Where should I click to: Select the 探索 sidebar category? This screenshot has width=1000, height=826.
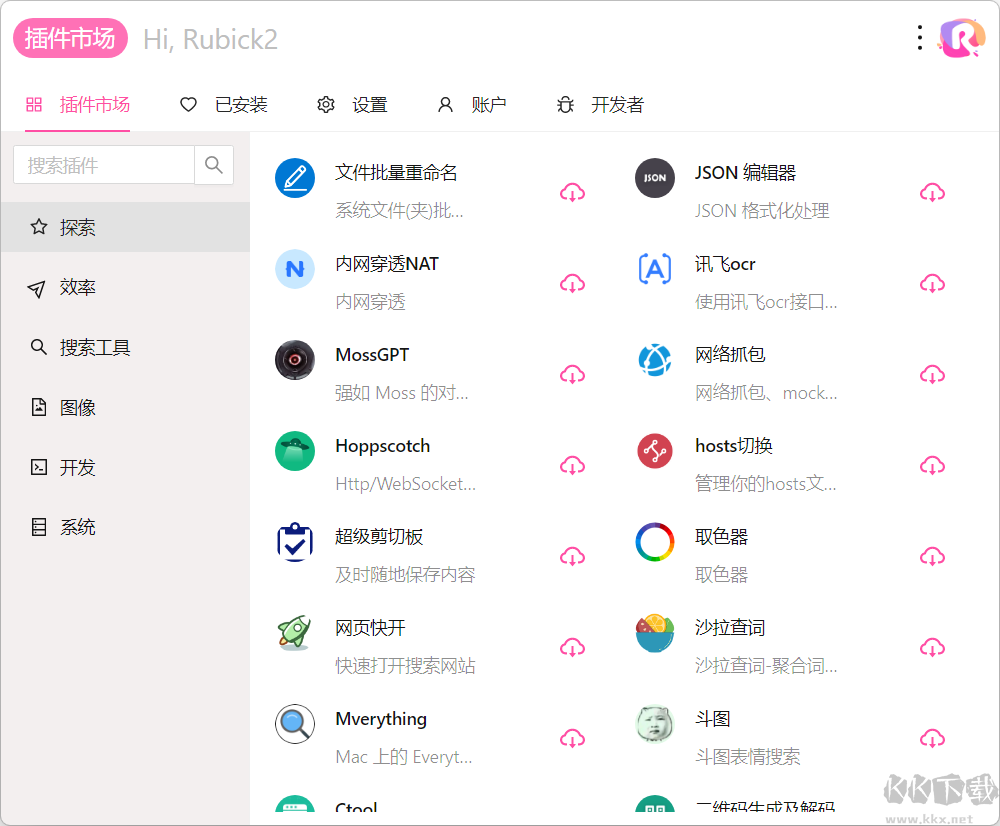tap(126, 227)
